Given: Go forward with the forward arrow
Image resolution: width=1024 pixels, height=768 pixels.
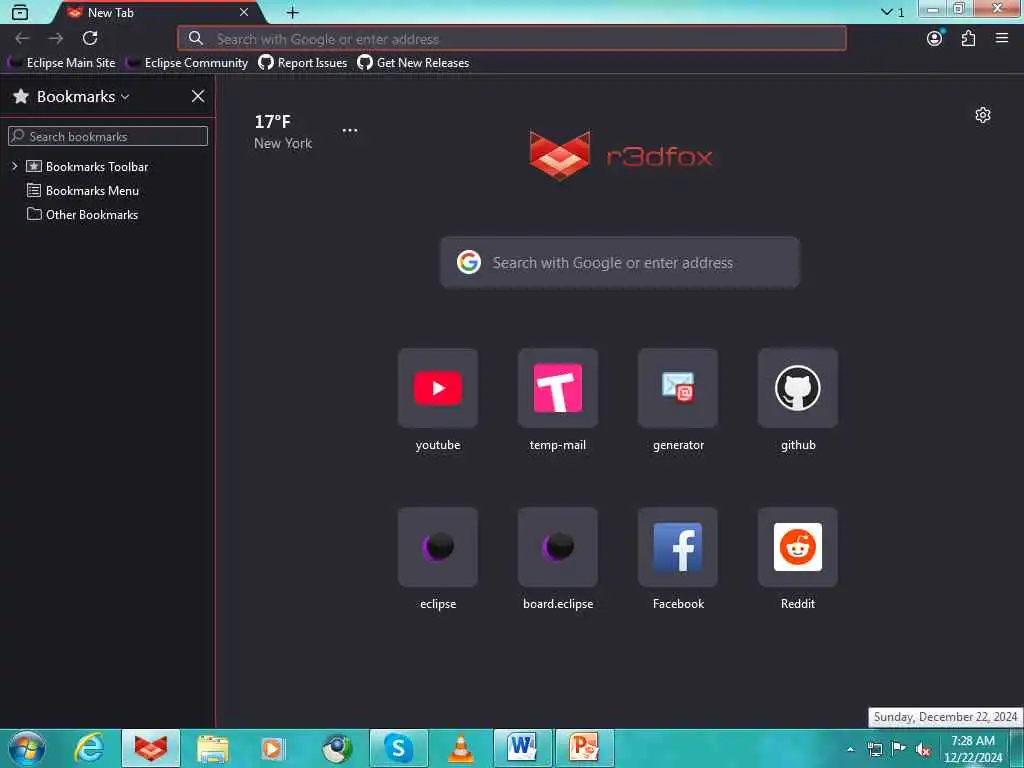Looking at the screenshot, I should 56,39.
